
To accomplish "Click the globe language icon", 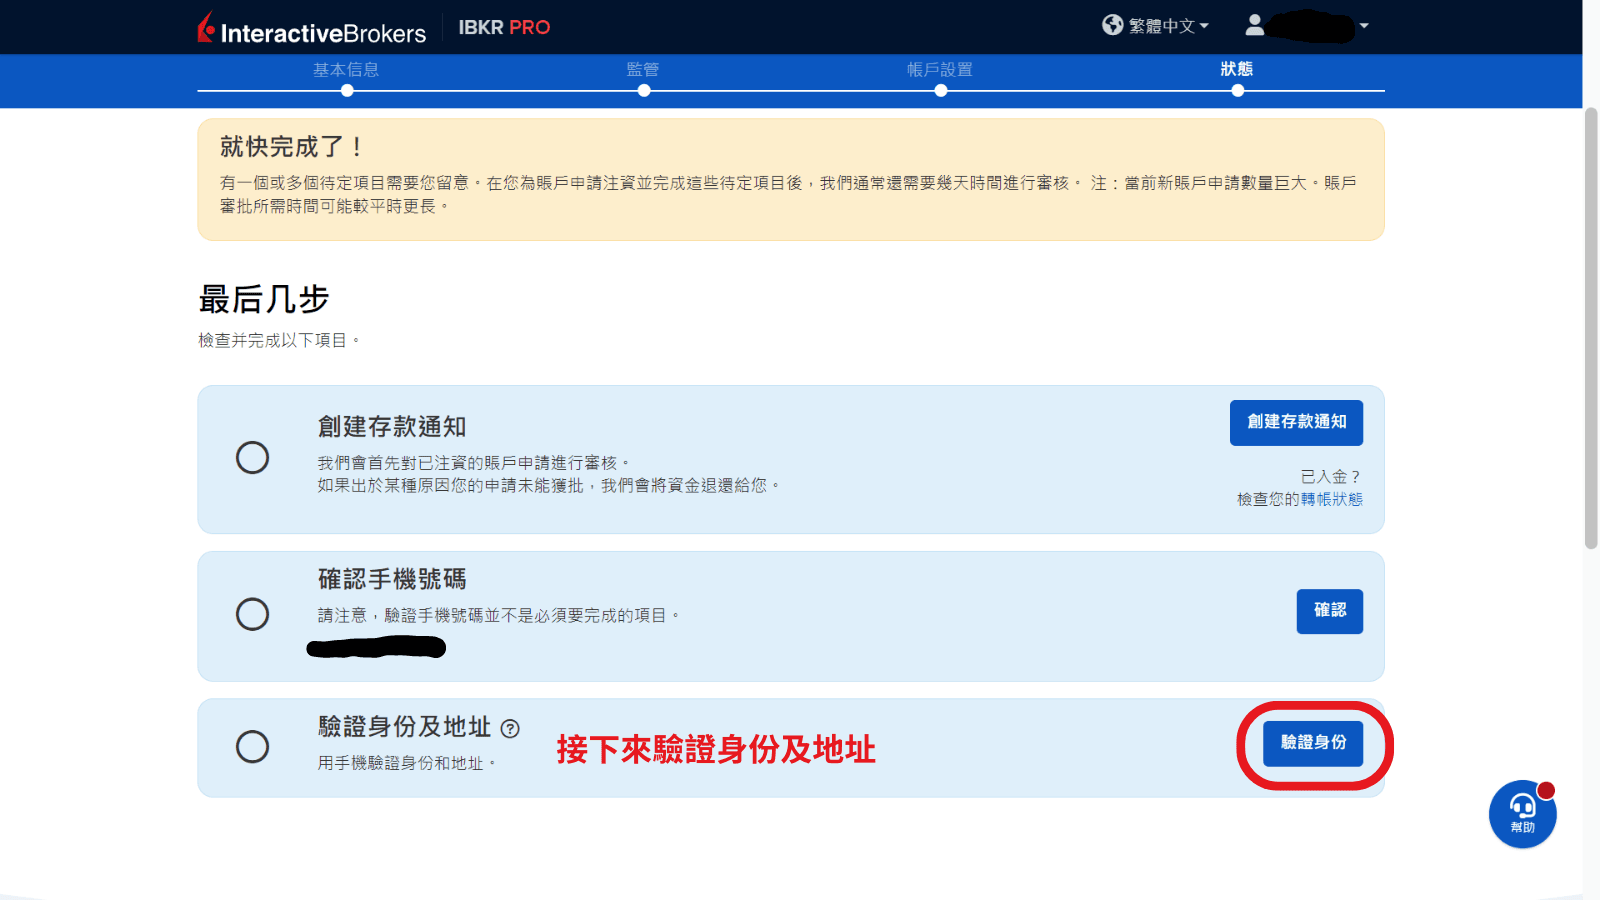I will tap(1112, 25).
